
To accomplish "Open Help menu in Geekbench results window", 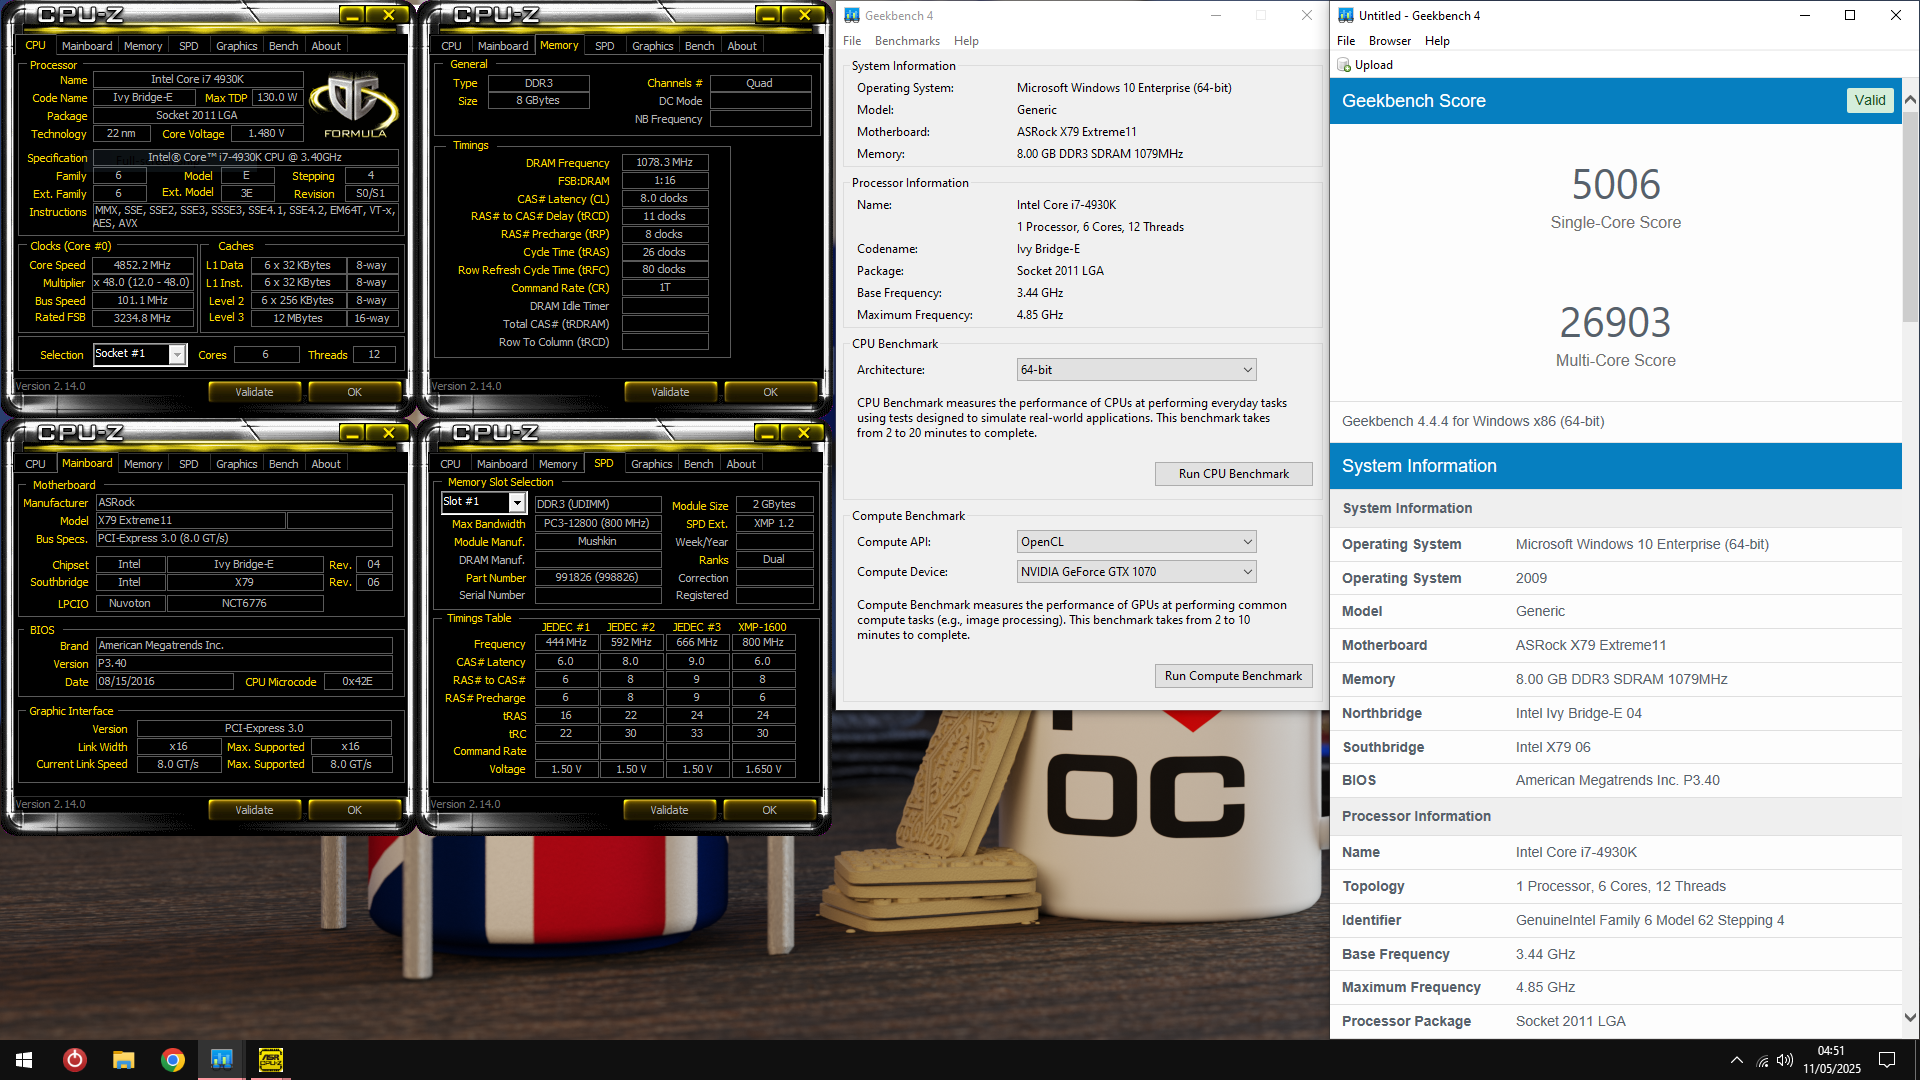I will (1437, 41).
